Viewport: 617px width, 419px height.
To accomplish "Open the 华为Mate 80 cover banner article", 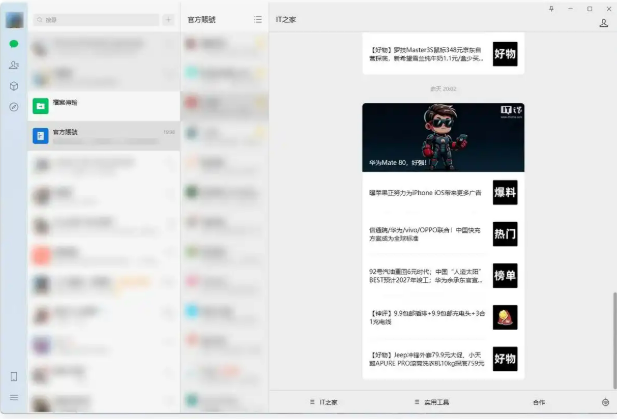I will (443, 137).
